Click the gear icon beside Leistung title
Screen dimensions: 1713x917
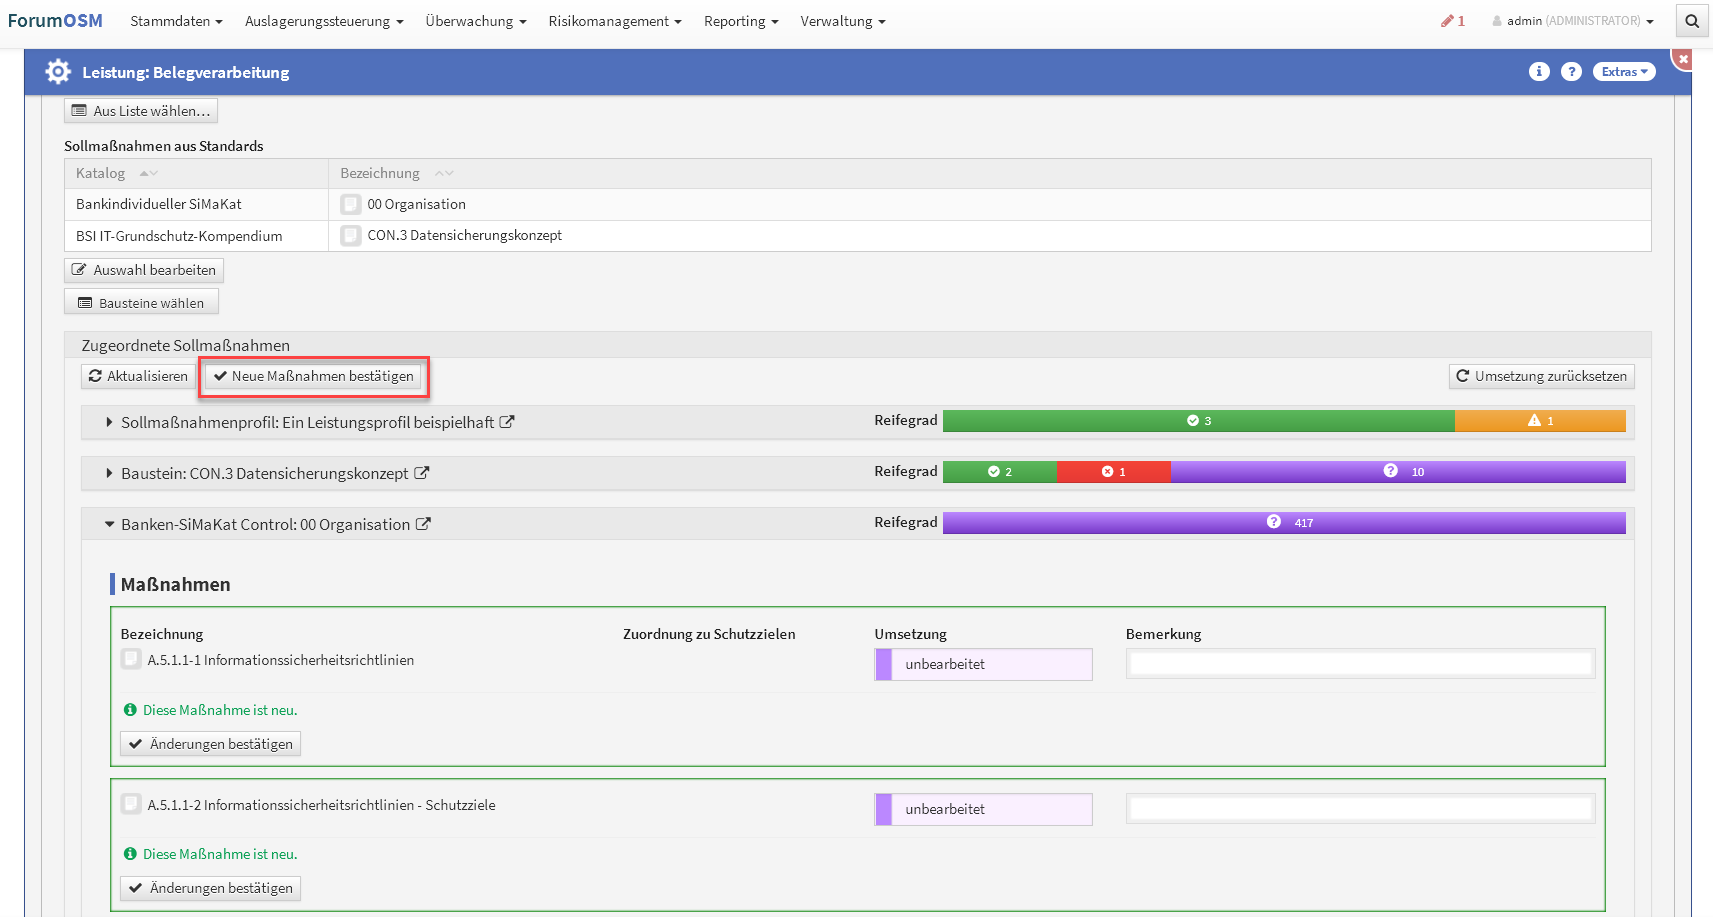(x=58, y=72)
